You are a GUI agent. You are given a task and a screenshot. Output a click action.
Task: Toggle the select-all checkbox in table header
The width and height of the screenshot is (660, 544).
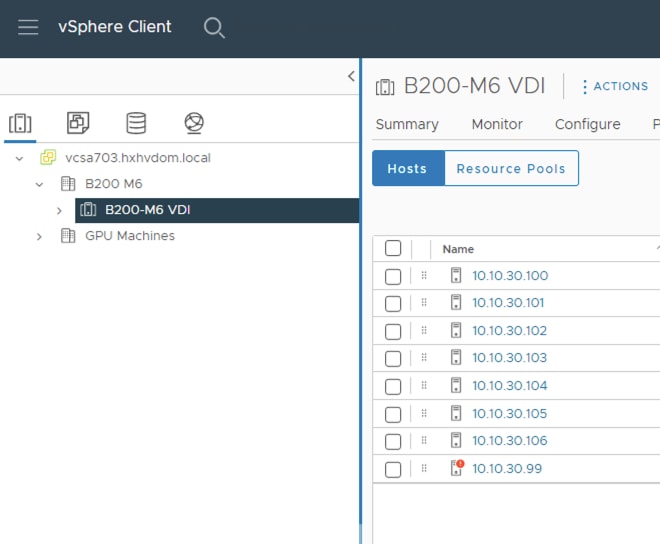(x=393, y=248)
